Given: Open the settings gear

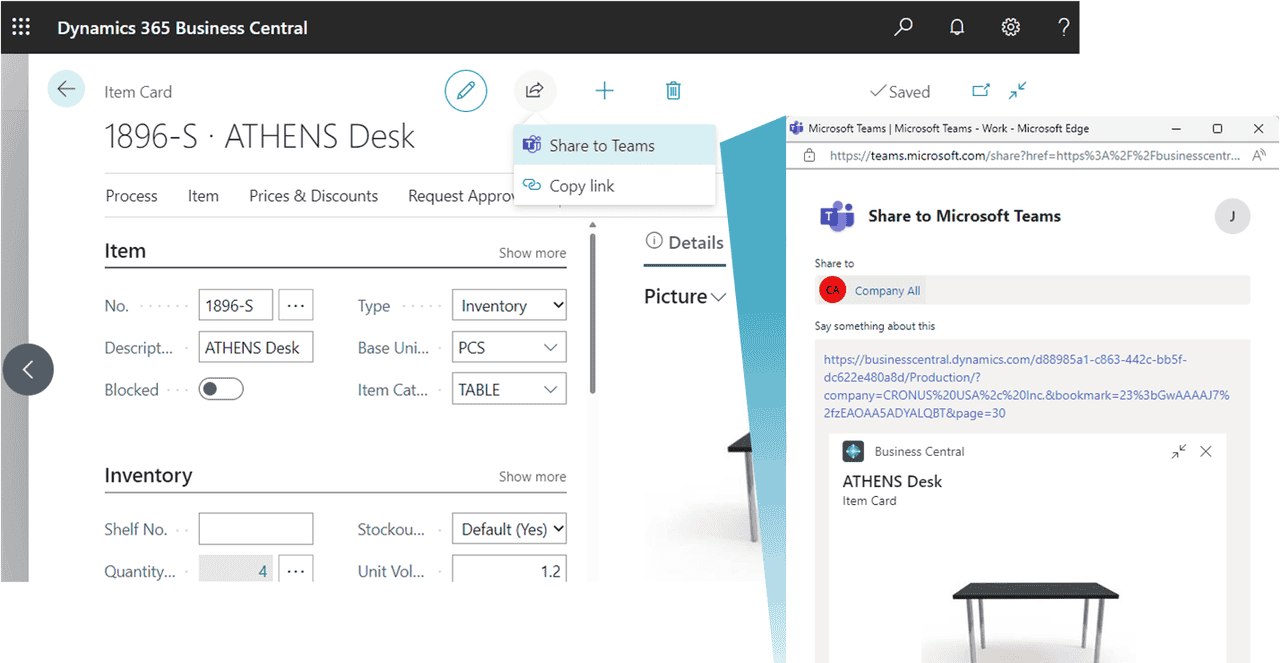Looking at the screenshot, I should (x=1010, y=27).
